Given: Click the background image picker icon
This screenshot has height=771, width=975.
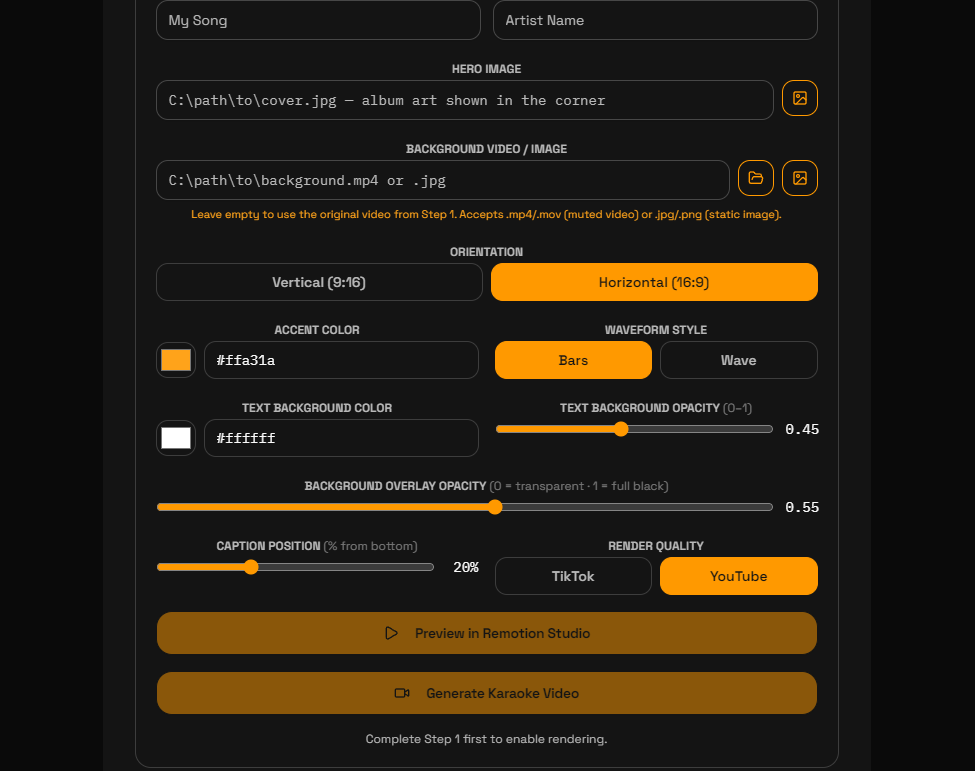Looking at the screenshot, I should 800,178.
